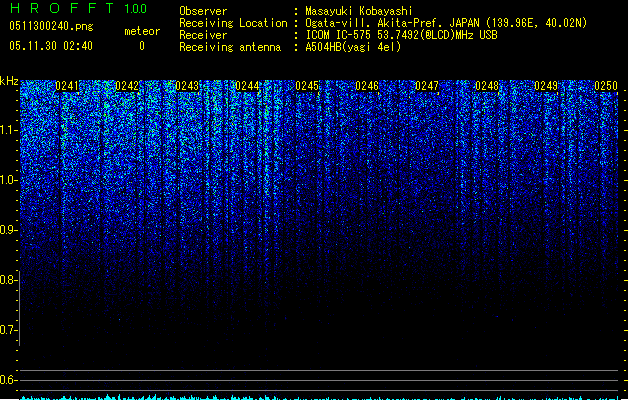Image resolution: width=629 pixels, height=400 pixels.
Task: Click frequency axis label 0.7
Action: point(8,330)
